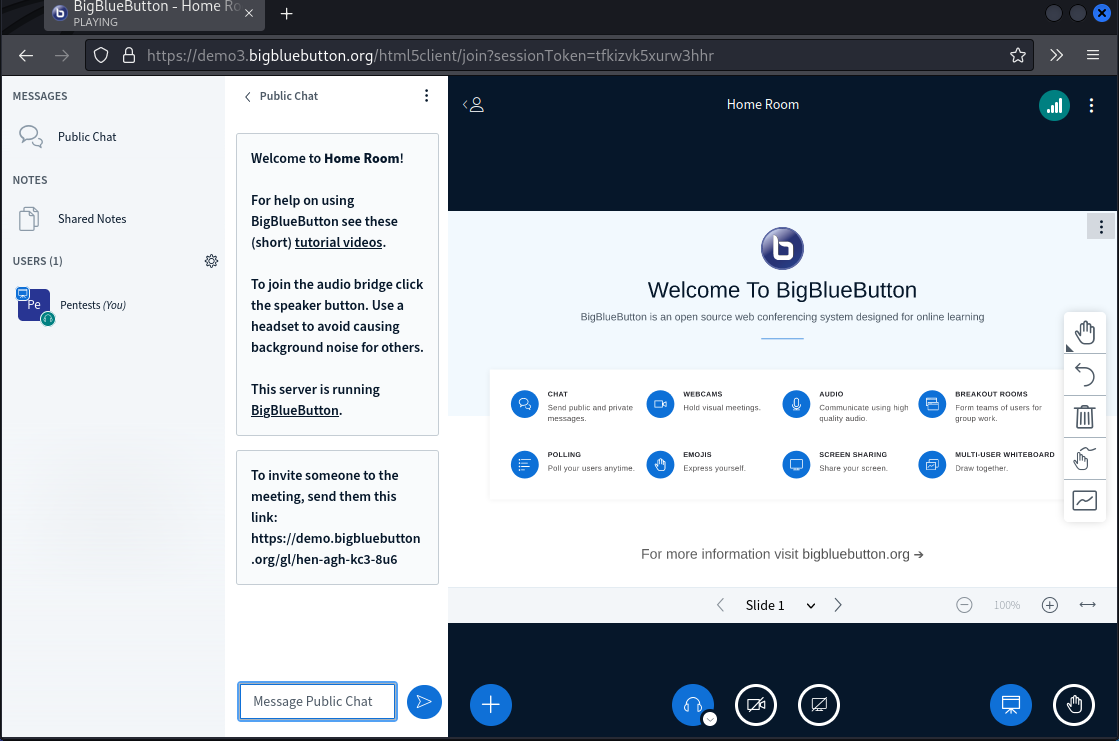Expand audio device options chevron
1119x741 pixels.
coord(709,718)
